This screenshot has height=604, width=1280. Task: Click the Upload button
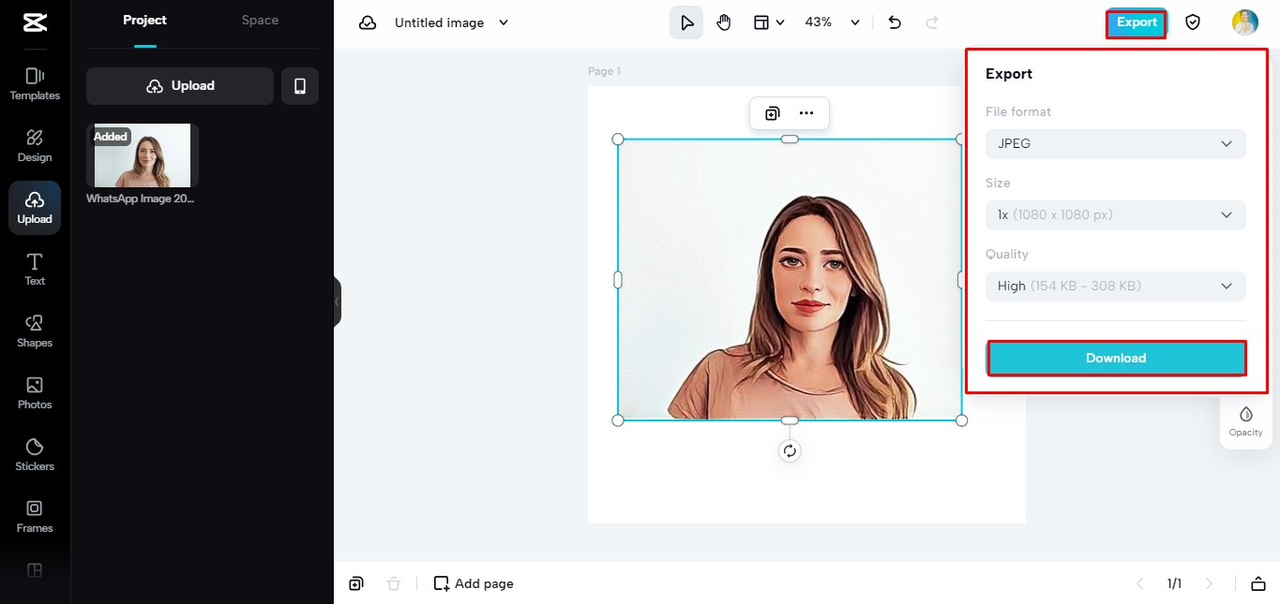pyautogui.click(x=180, y=86)
